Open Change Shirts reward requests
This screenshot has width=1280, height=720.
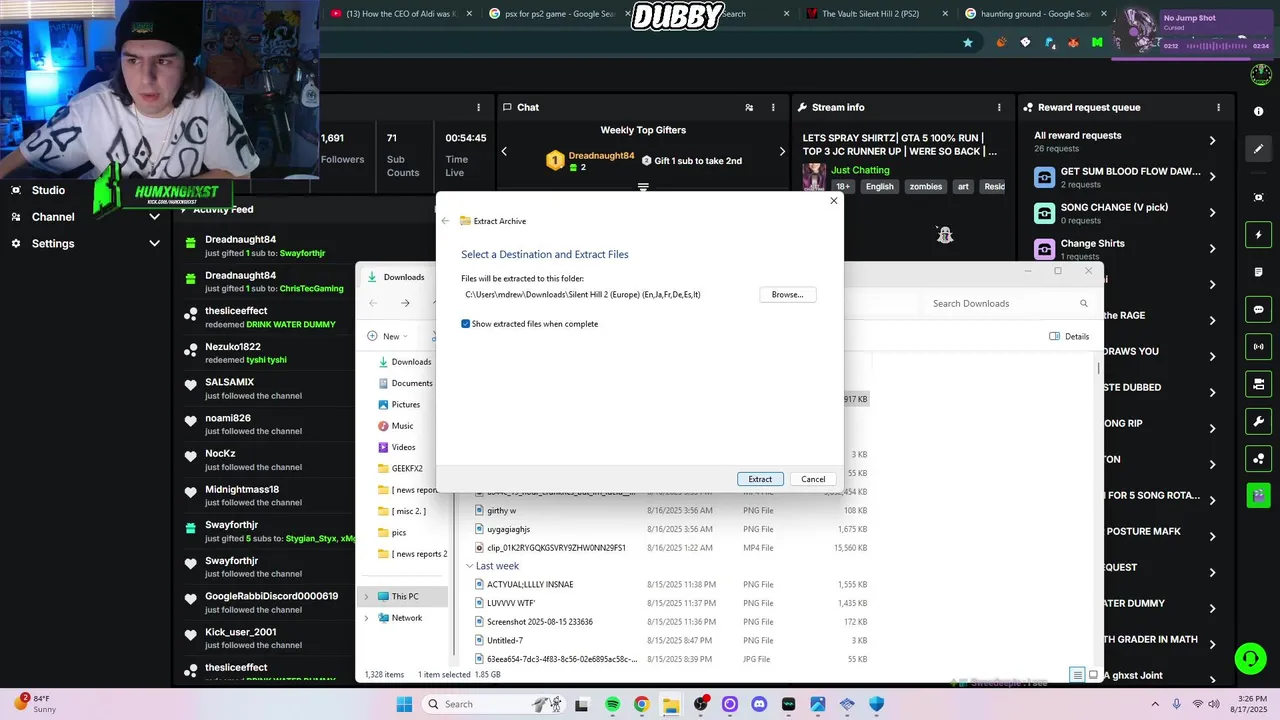1125,249
